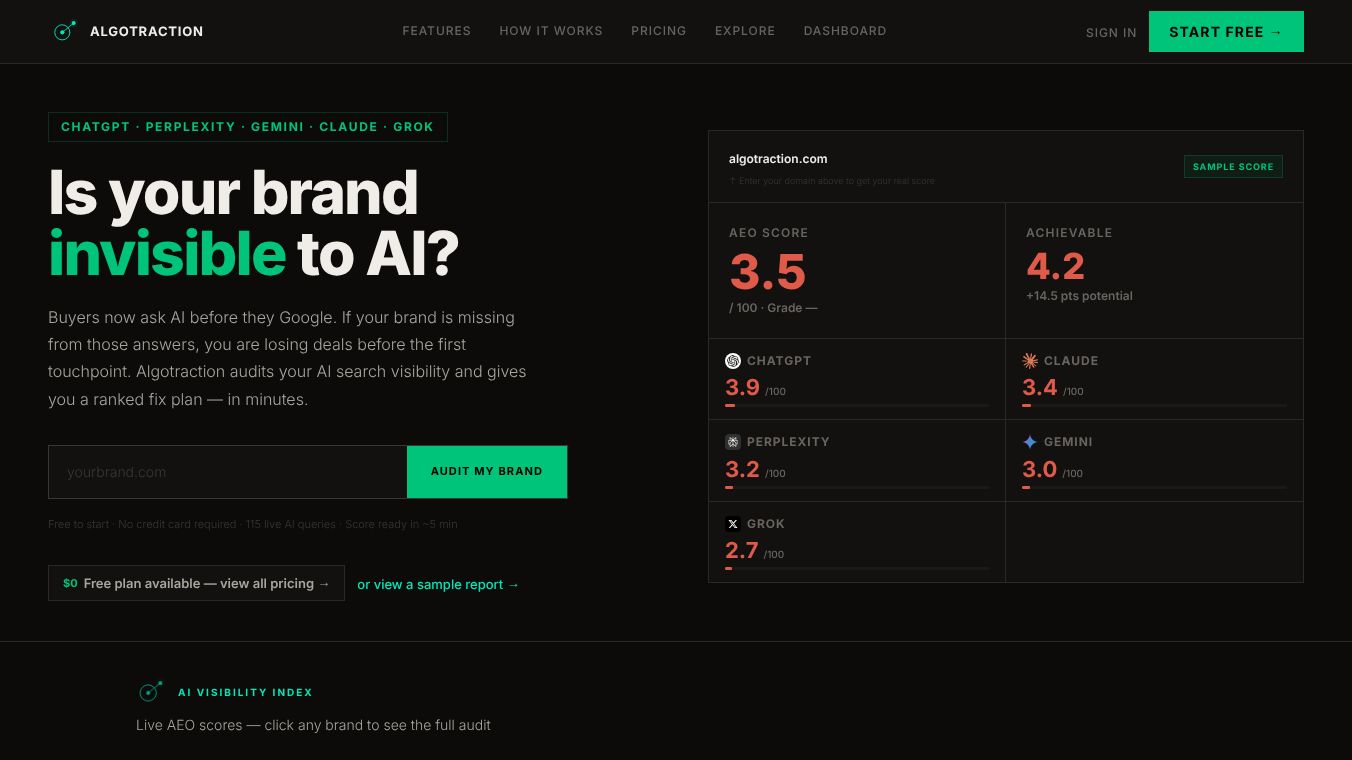Viewport: 1352px width, 760px height.
Task: Click the Perplexity logo icon
Action: 733,442
